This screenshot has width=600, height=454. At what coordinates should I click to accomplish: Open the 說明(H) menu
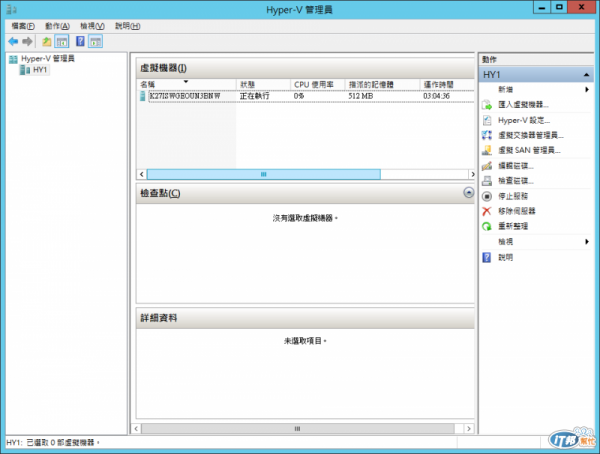point(127,26)
